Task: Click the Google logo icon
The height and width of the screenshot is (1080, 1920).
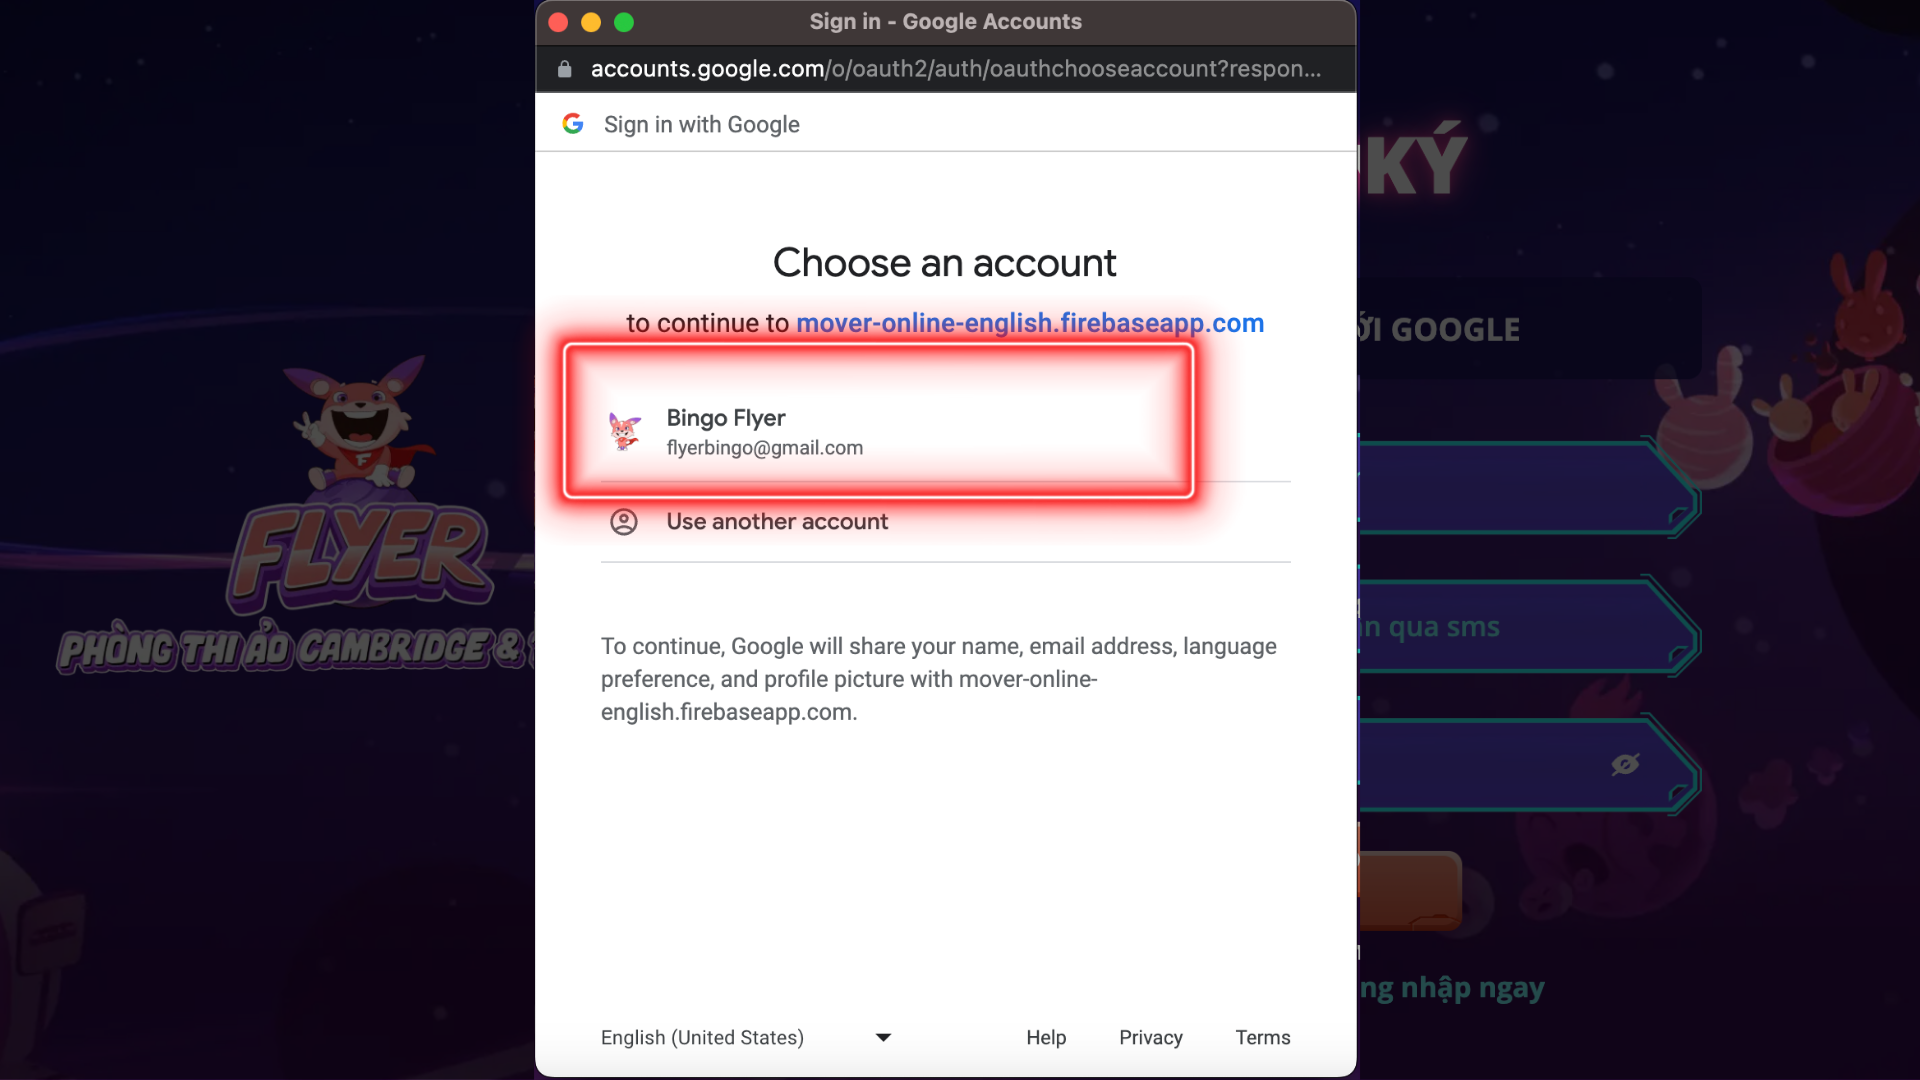Action: click(573, 124)
